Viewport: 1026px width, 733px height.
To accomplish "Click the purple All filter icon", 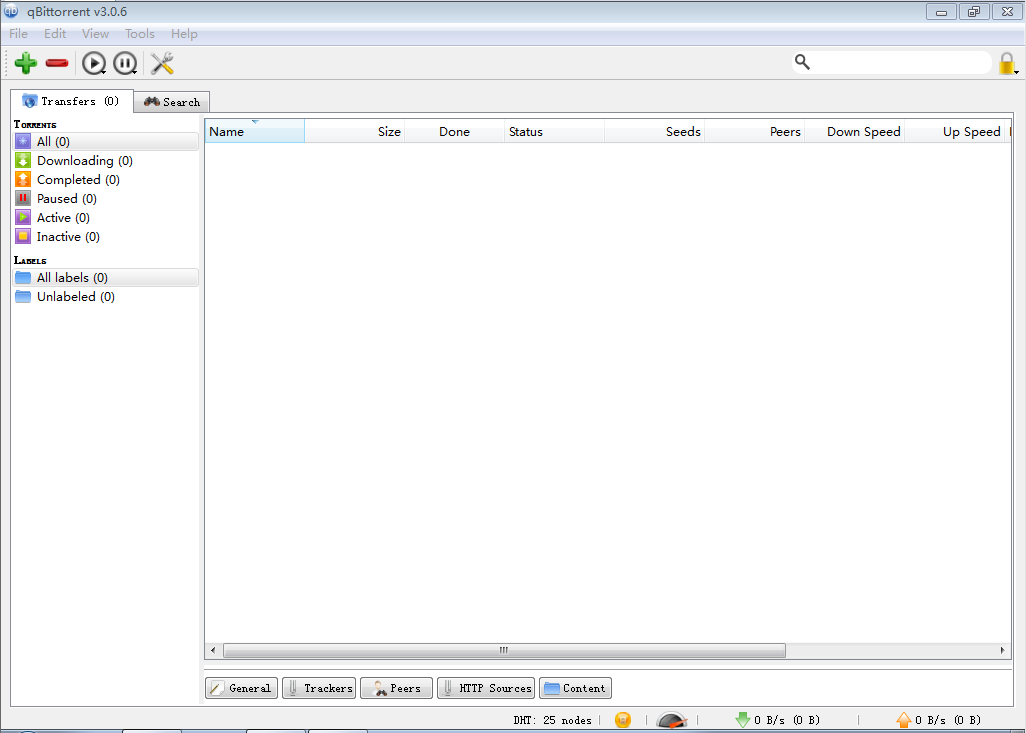I will coord(23,141).
